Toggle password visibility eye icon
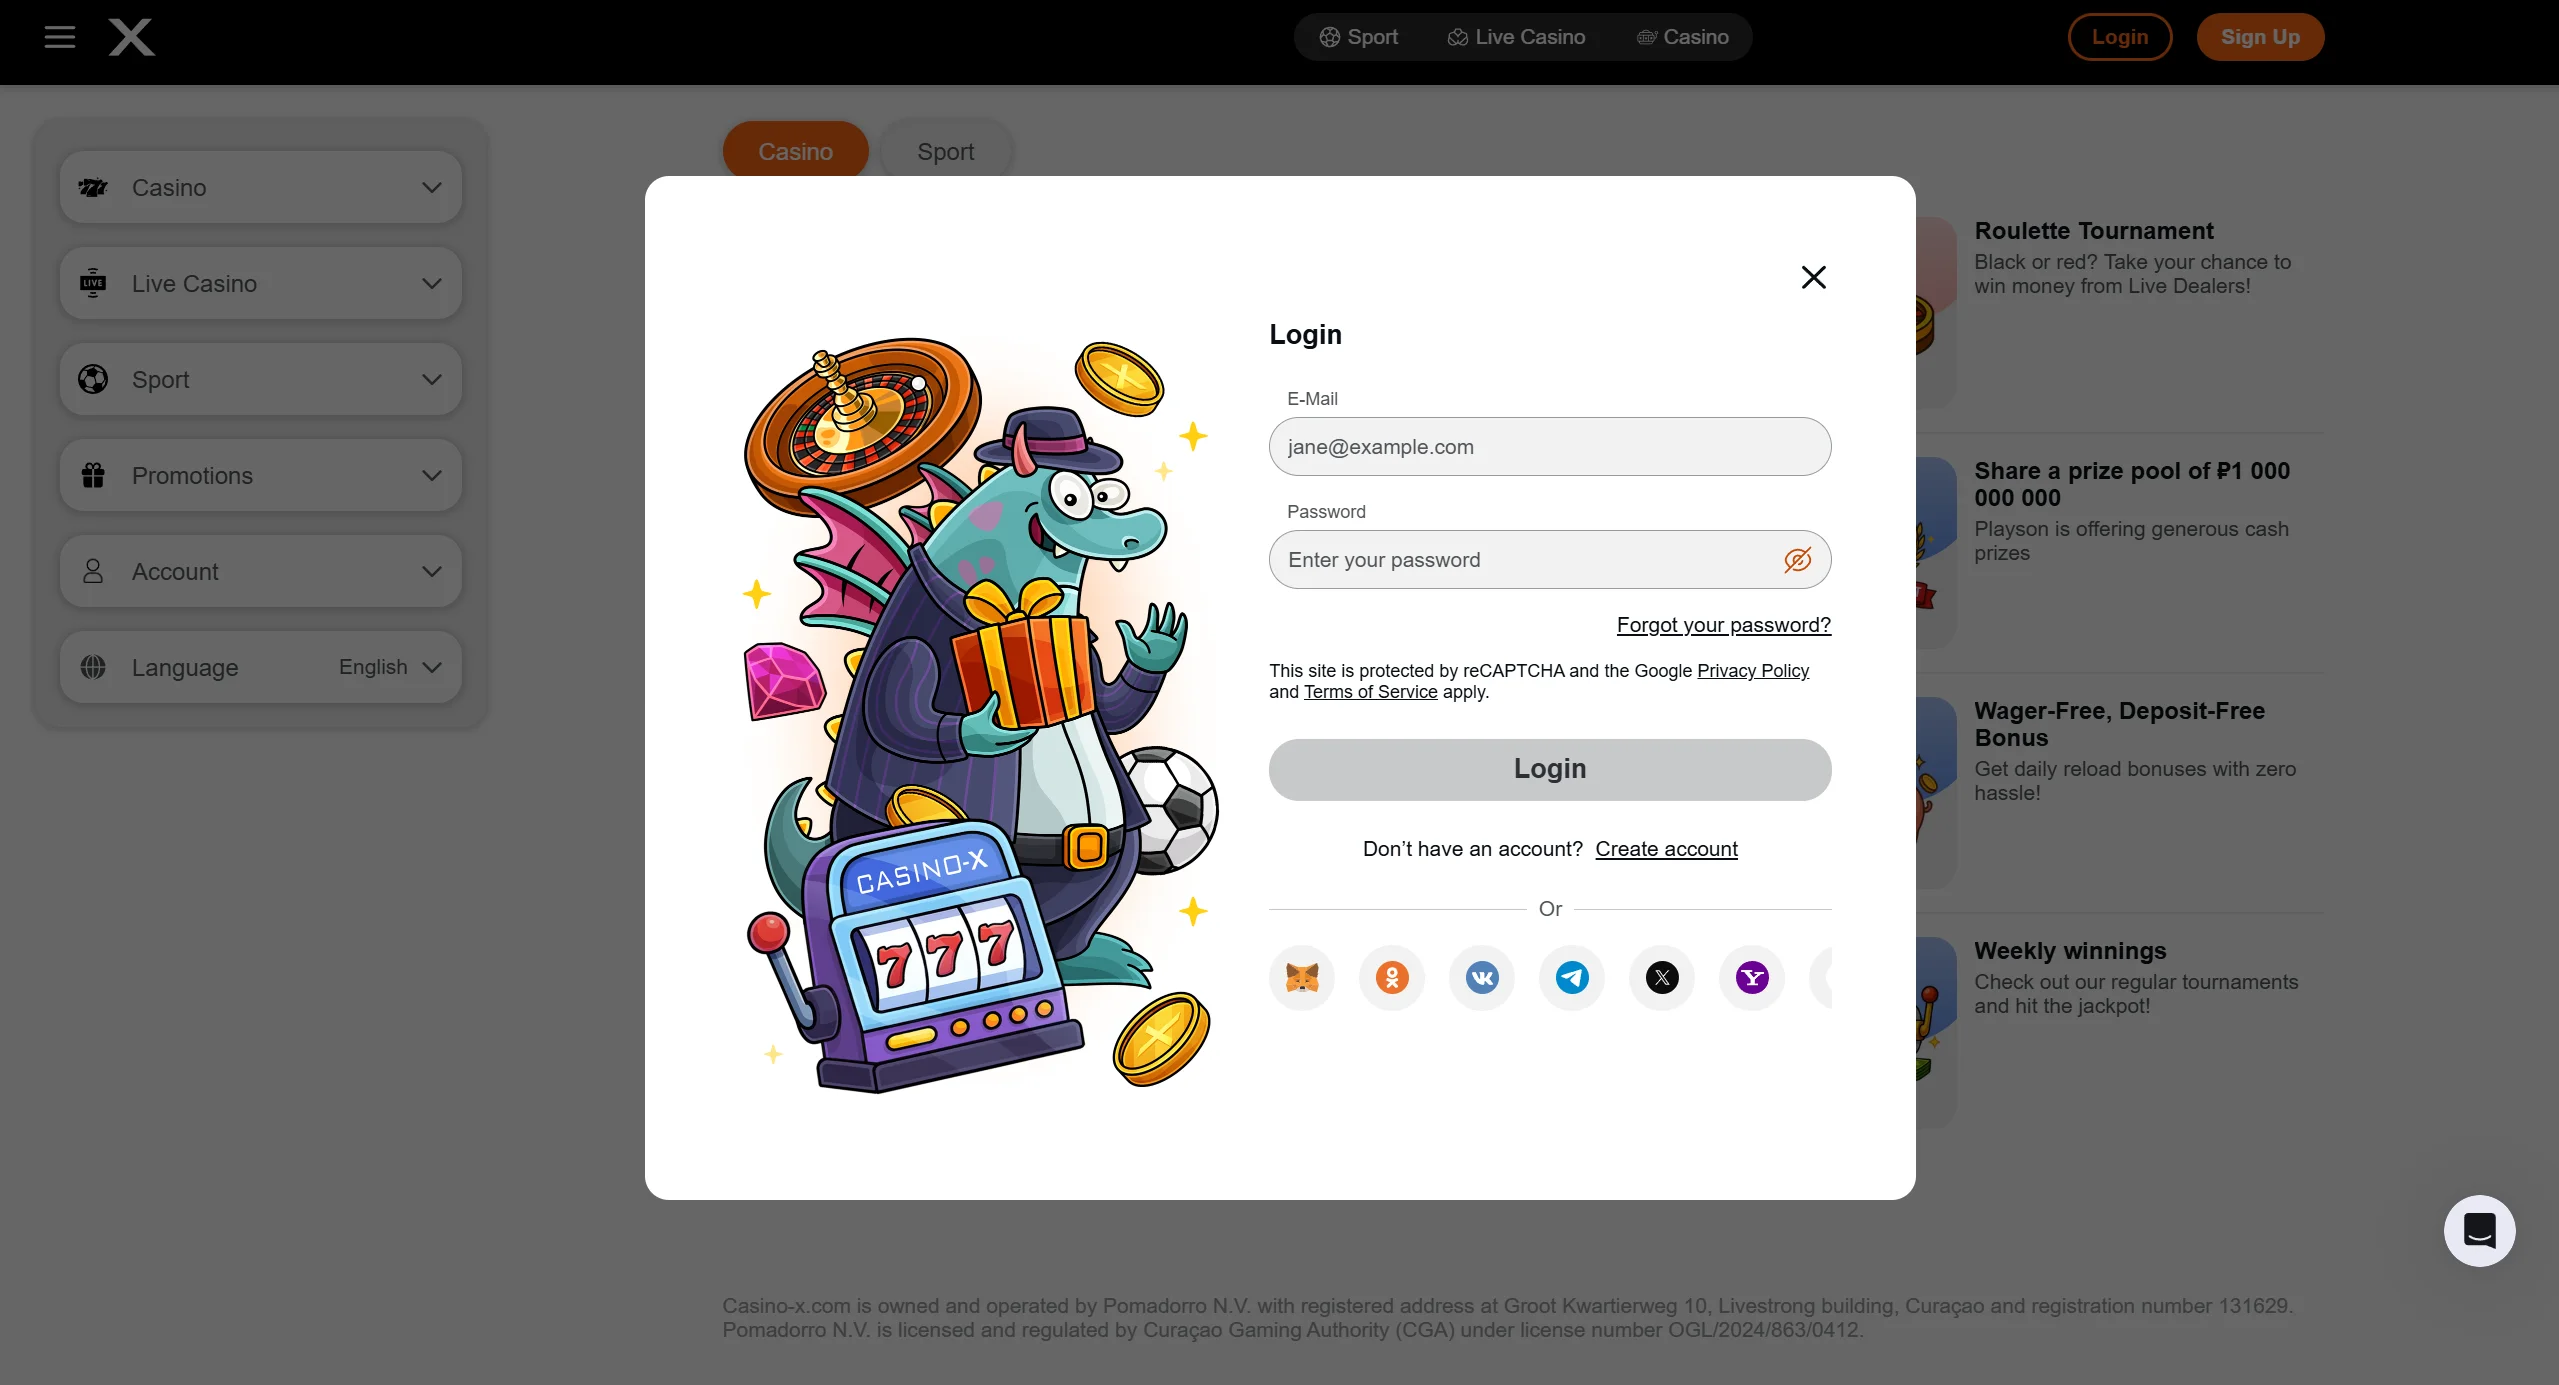2559x1385 pixels. (x=1797, y=560)
